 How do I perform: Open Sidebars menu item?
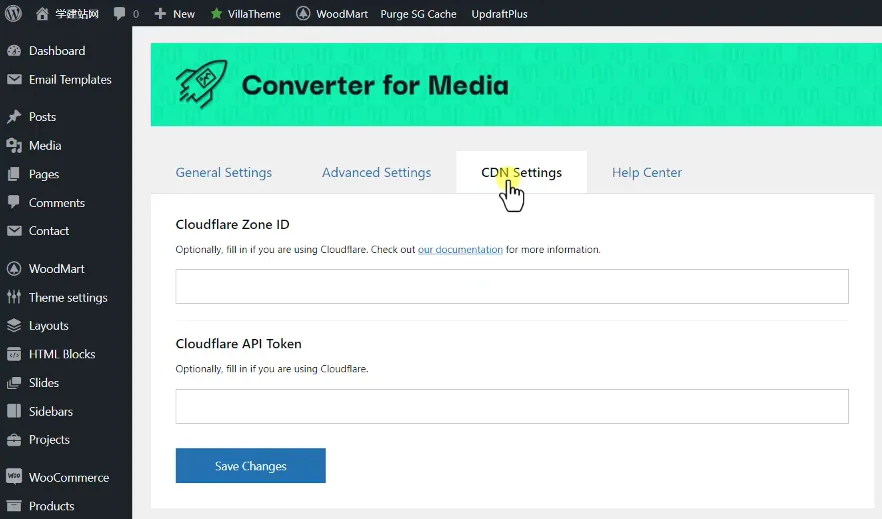51,412
